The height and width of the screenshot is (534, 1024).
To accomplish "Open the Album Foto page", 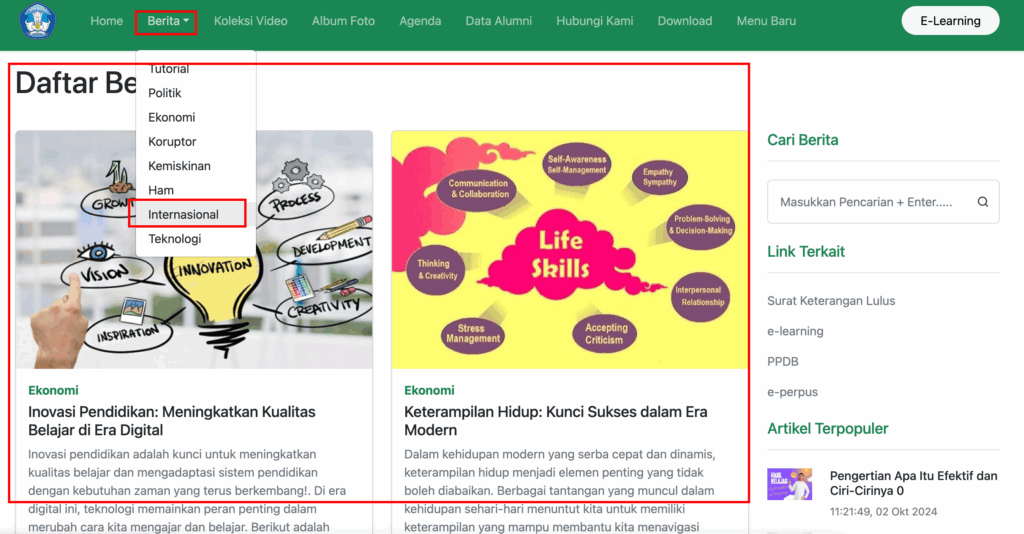I will 344,21.
